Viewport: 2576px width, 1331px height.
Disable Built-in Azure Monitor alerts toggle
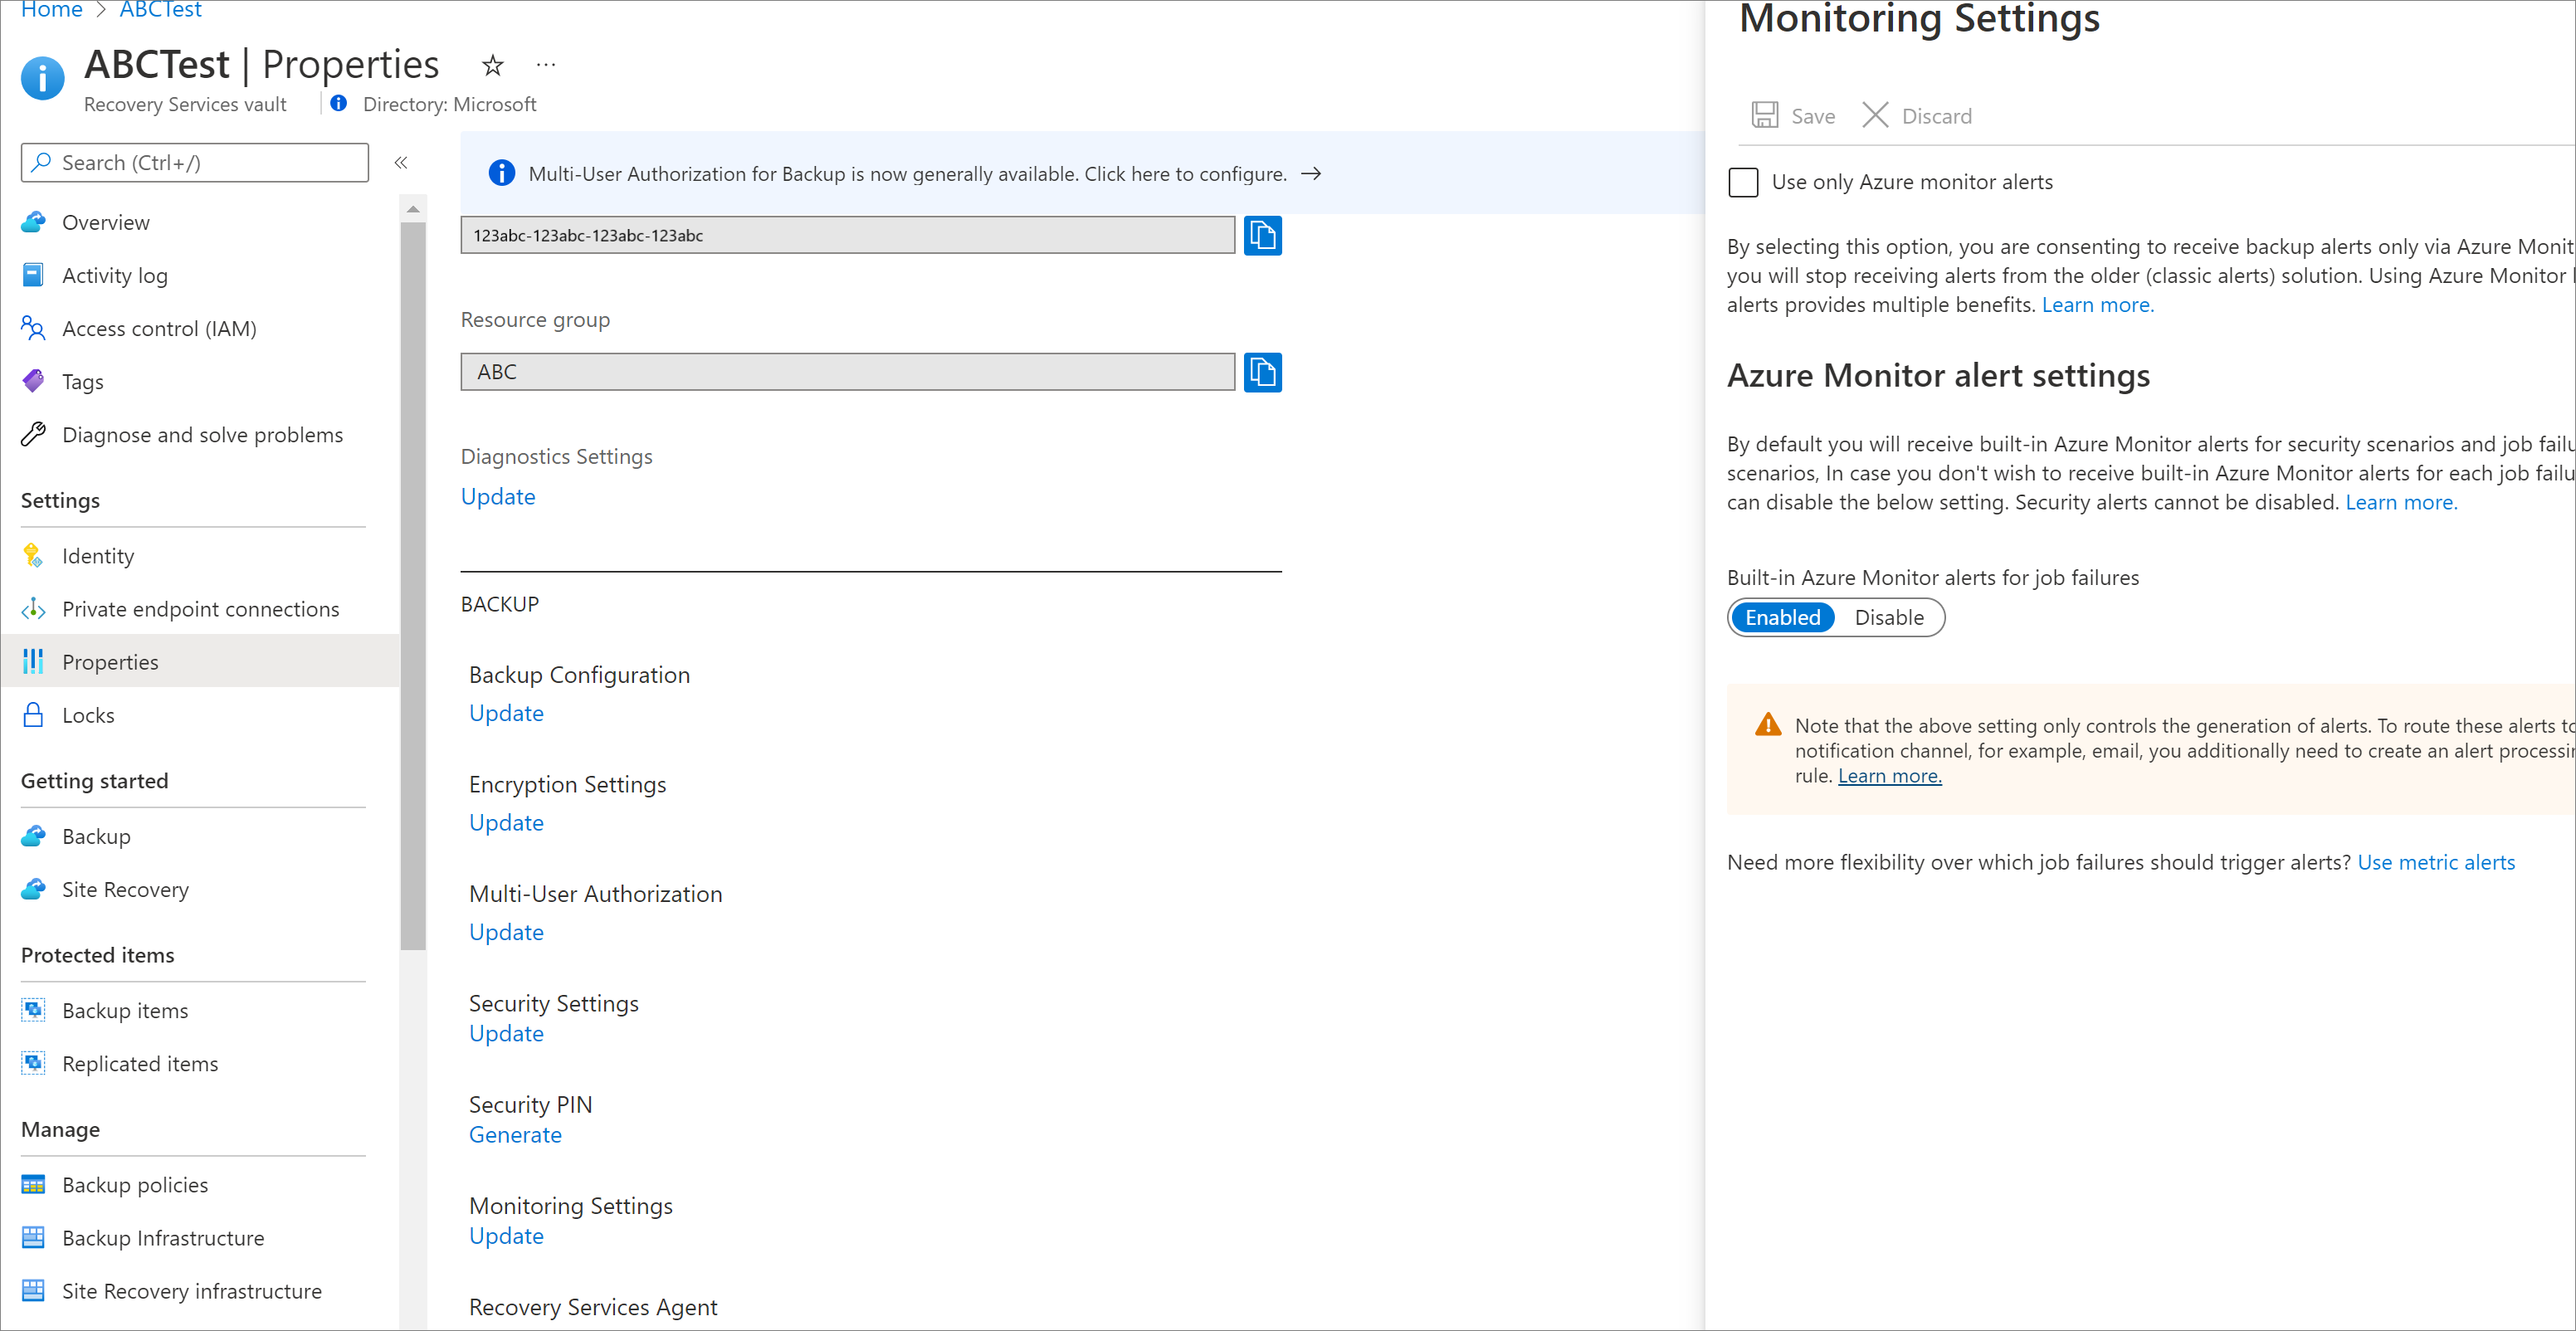click(1887, 615)
